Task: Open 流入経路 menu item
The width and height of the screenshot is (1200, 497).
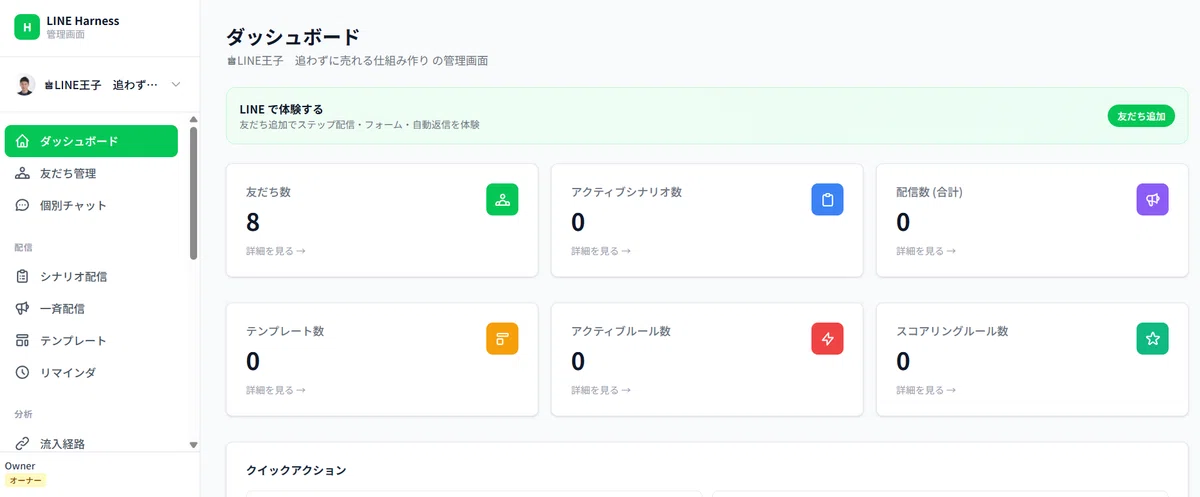Action: pos(91,443)
